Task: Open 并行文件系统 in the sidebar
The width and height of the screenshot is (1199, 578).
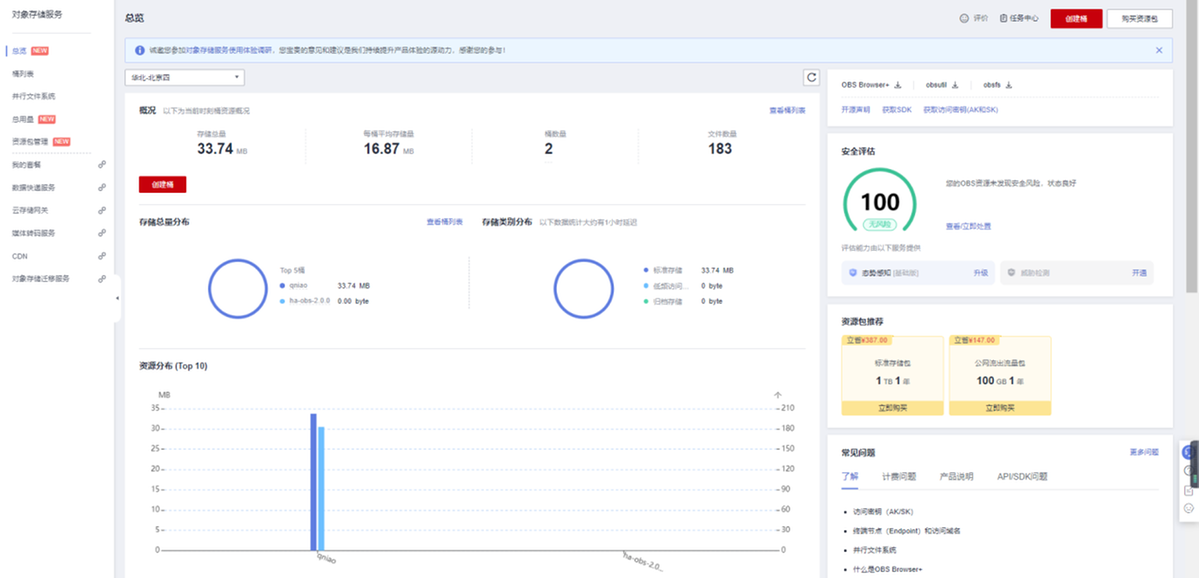Action: point(34,96)
